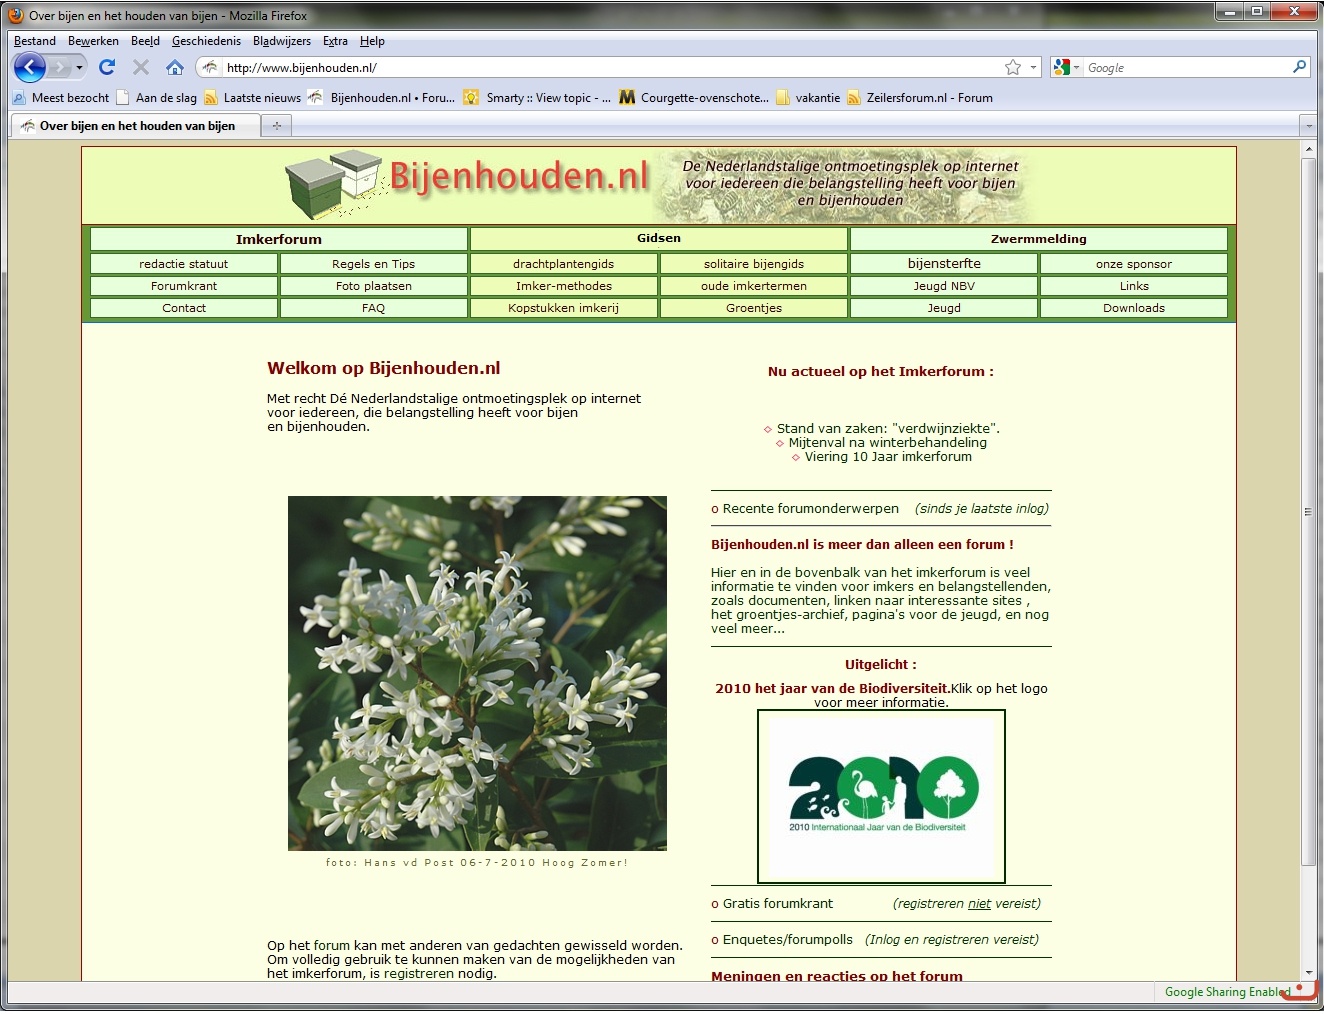Reload the page with the refresh icon

pos(107,67)
